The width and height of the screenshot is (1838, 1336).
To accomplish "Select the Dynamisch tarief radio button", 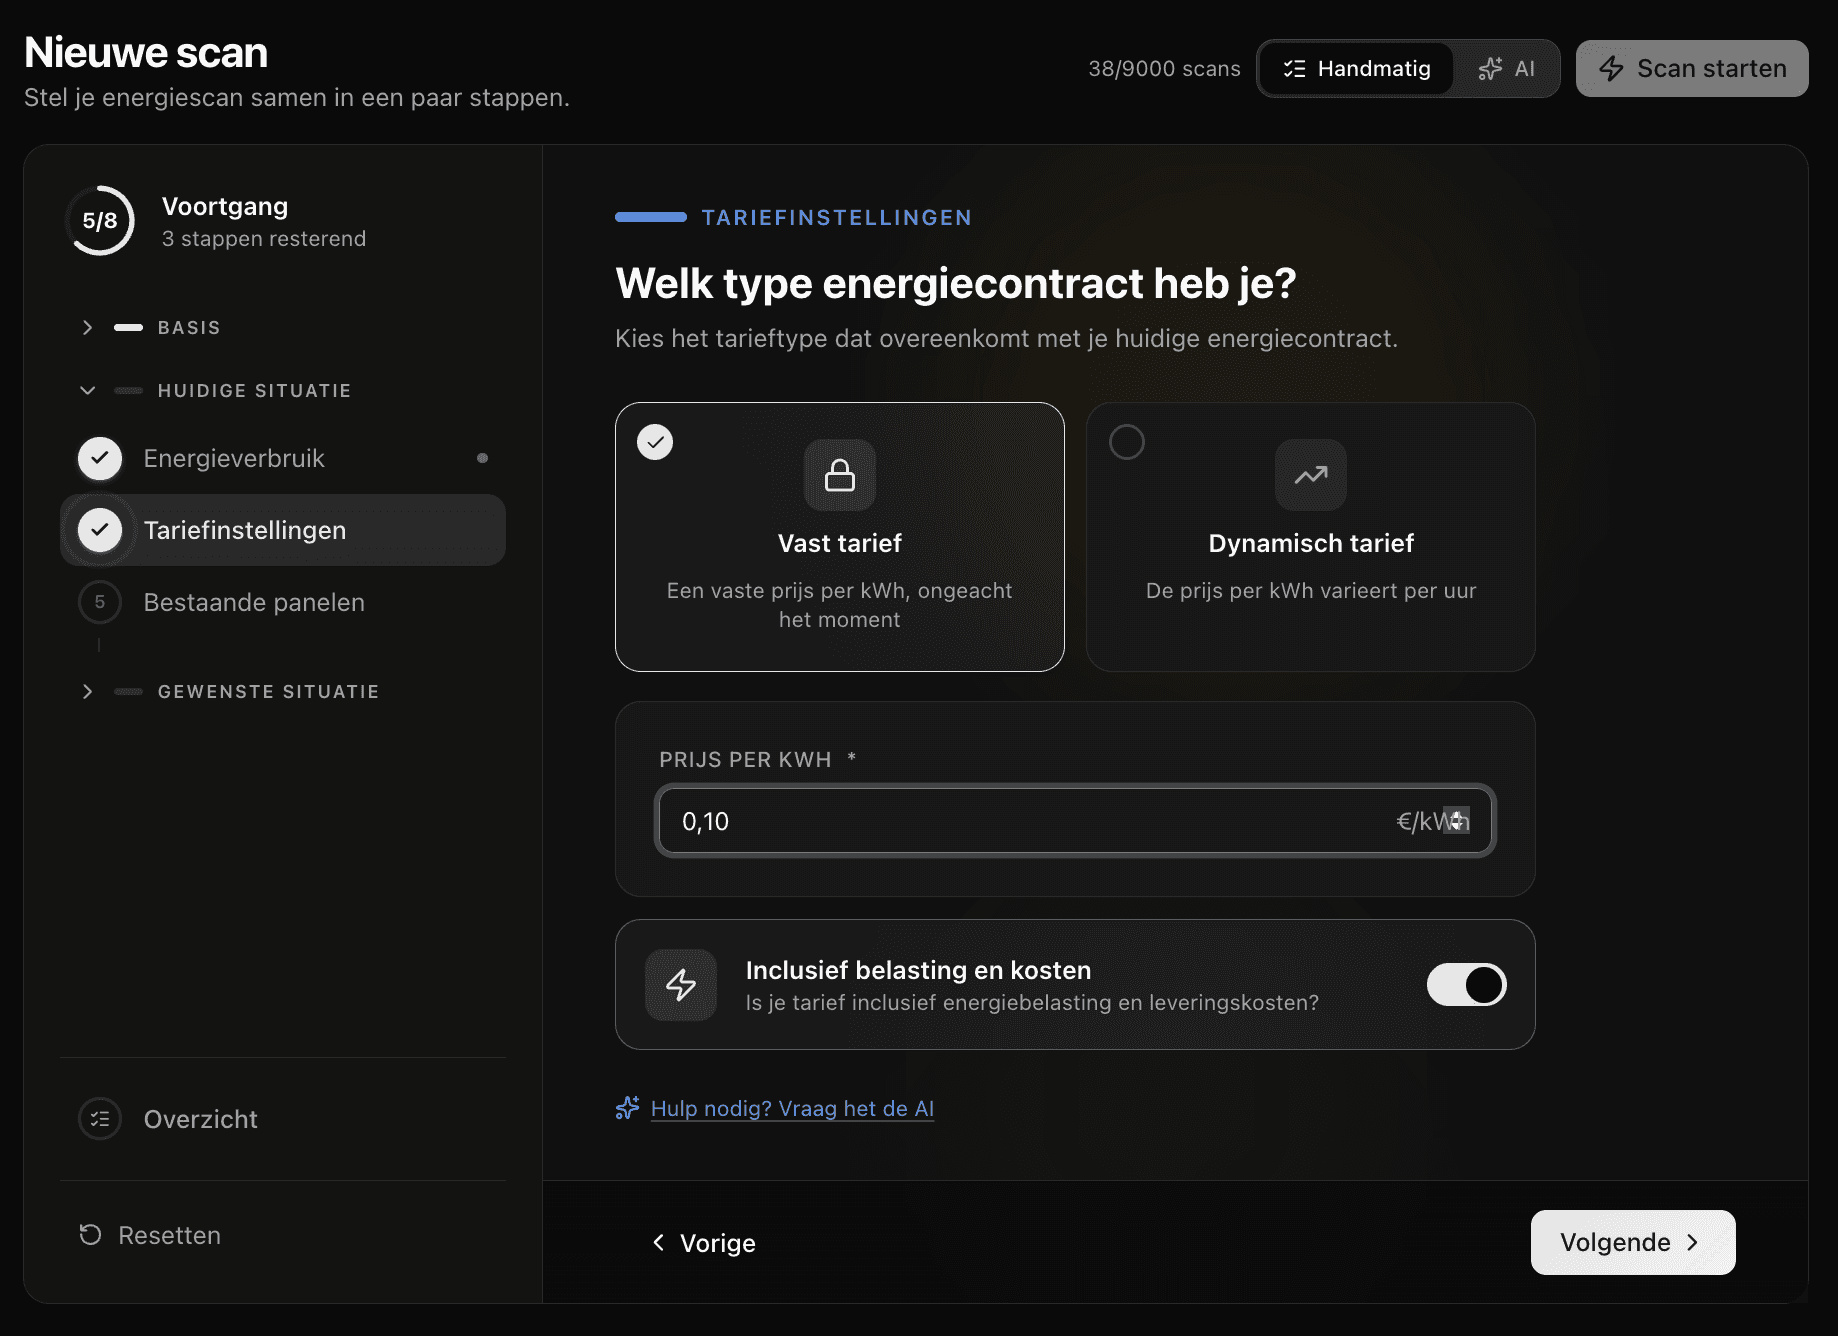I will [1127, 442].
